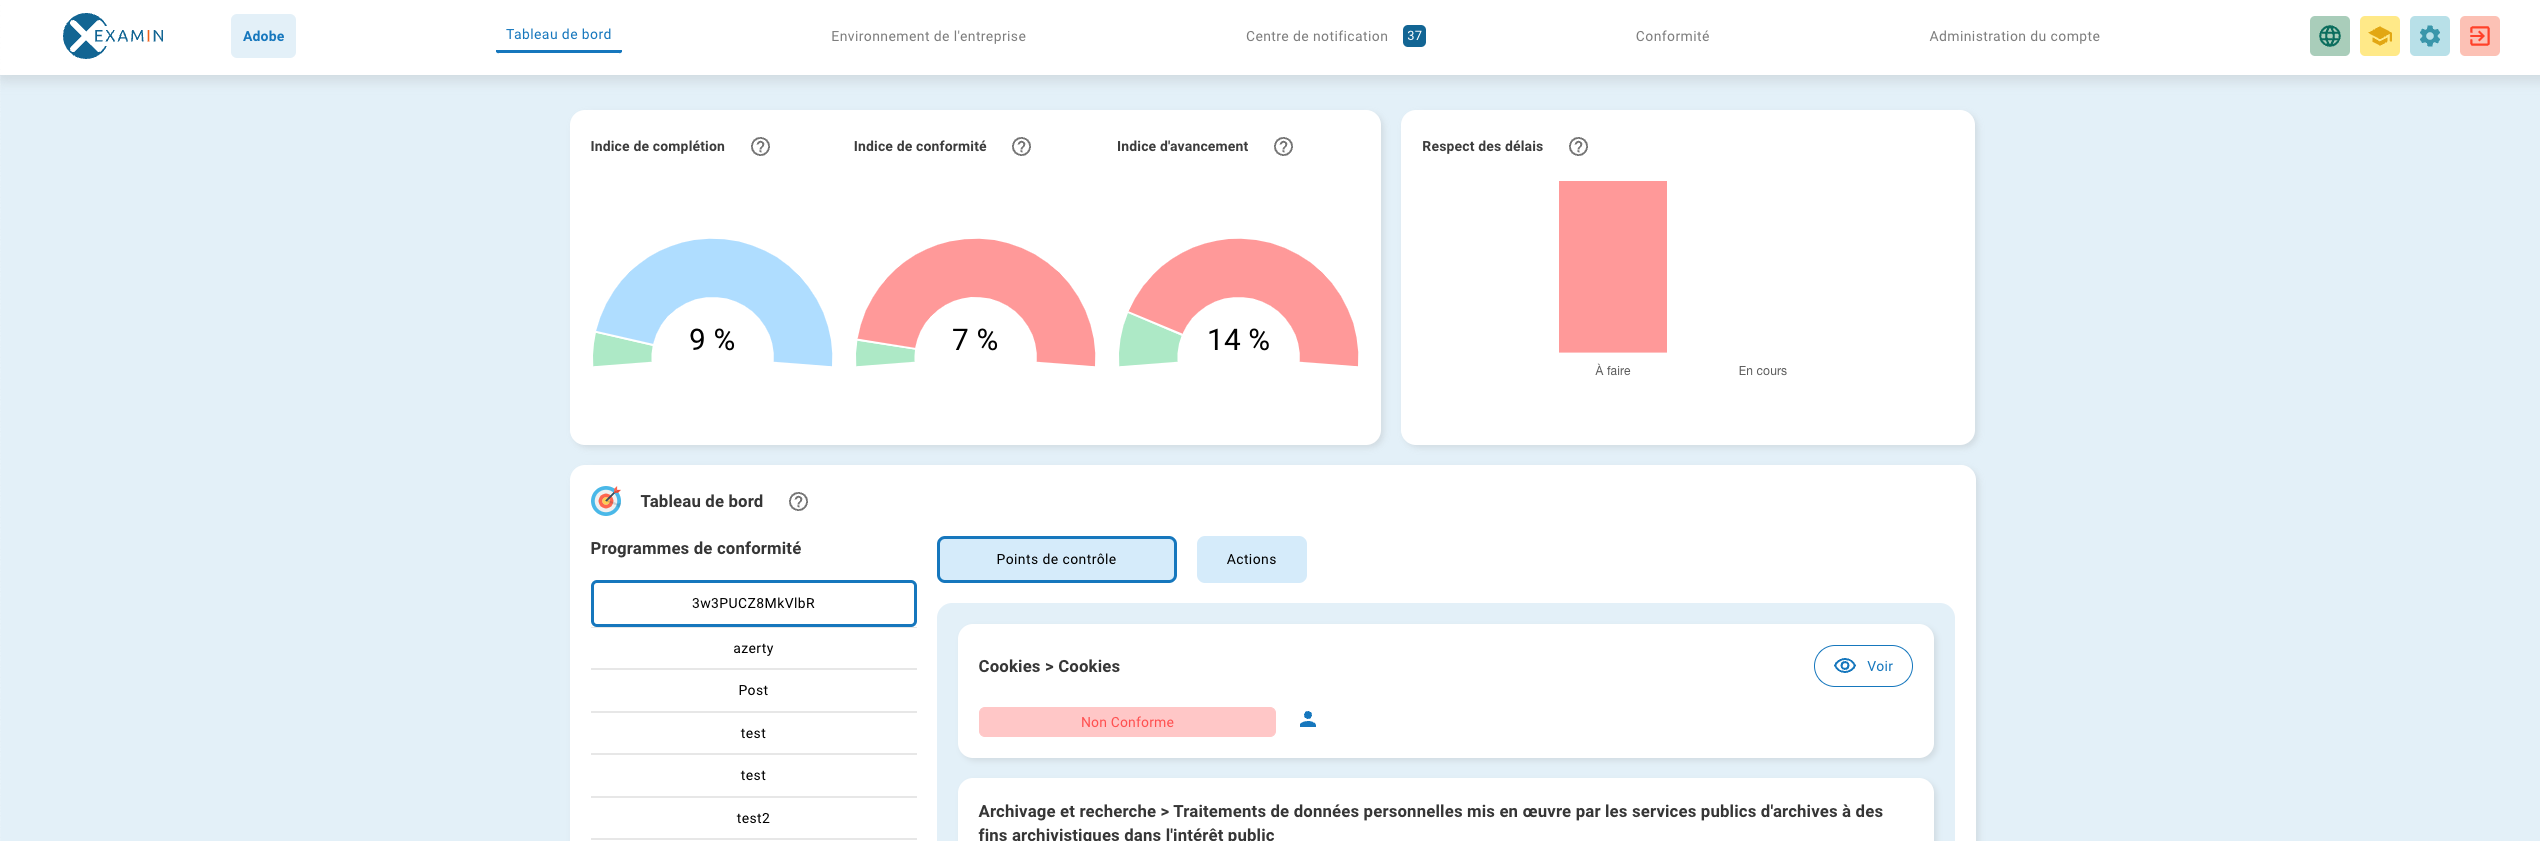Image resolution: width=2540 pixels, height=841 pixels.
Task: Open help for Indice de complétion
Action: [x=760, y=147]
